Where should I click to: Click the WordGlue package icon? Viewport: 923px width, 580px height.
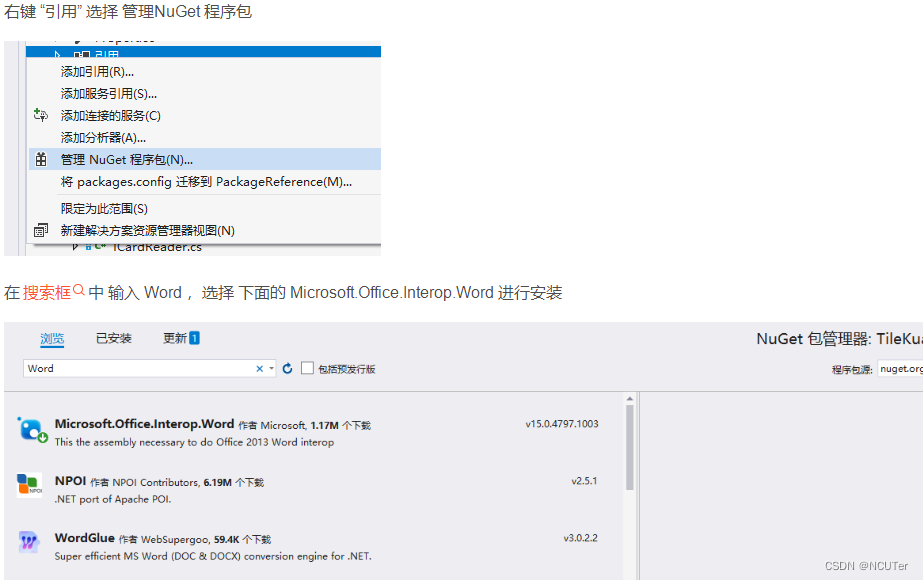(x=28, y=541)
